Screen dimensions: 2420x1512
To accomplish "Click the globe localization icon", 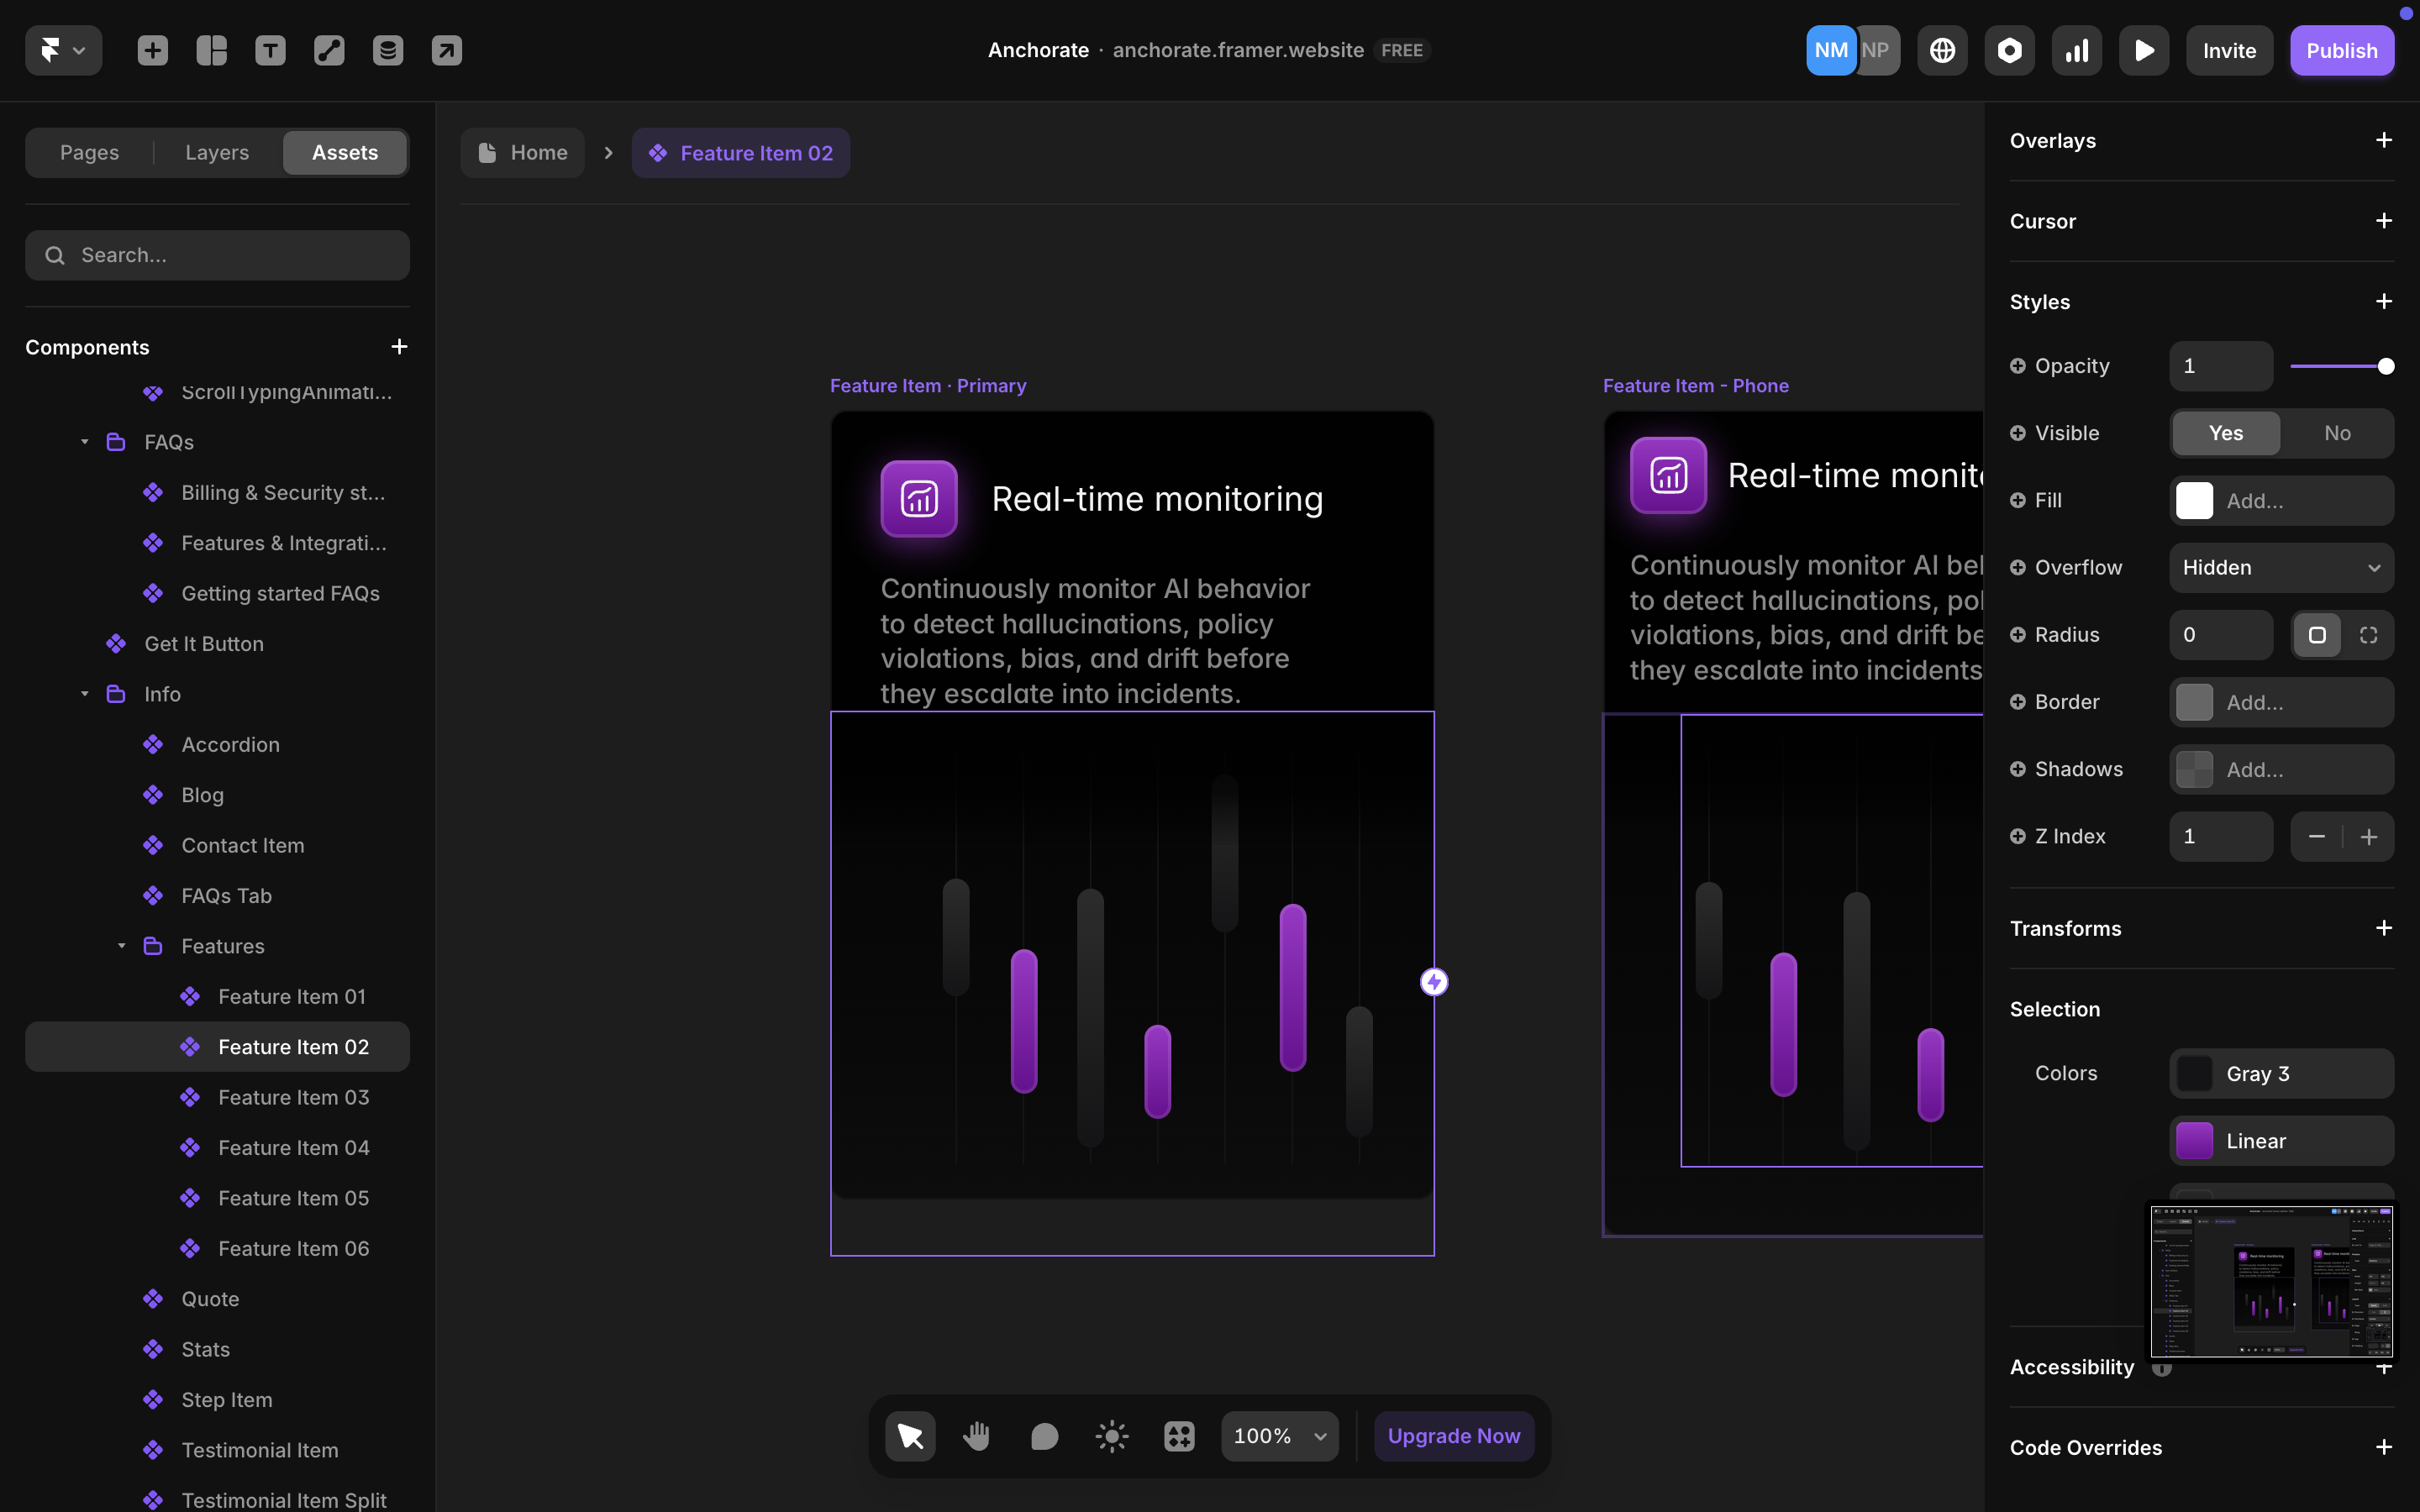I will [x=1942, y=50].
